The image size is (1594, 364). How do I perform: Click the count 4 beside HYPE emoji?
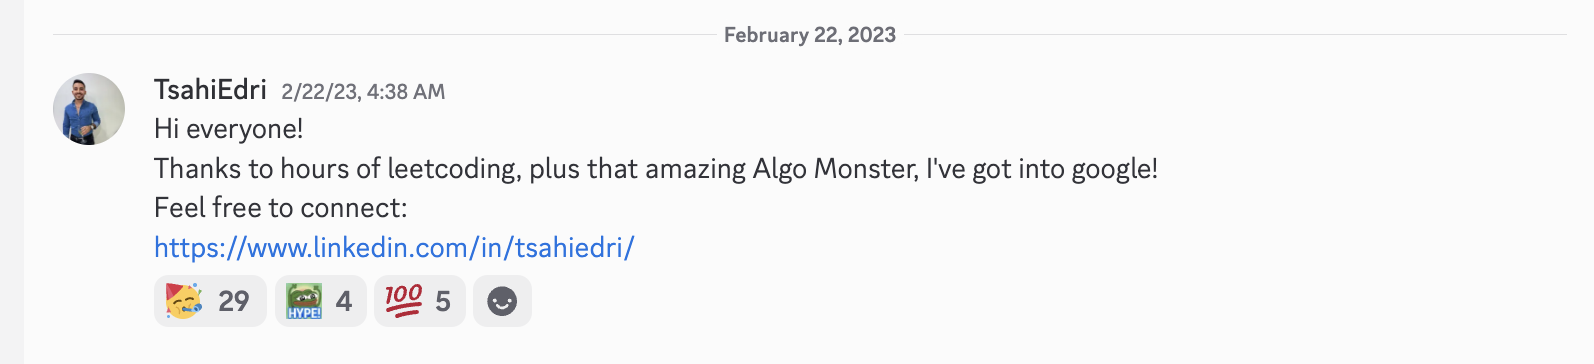[344, 301]
